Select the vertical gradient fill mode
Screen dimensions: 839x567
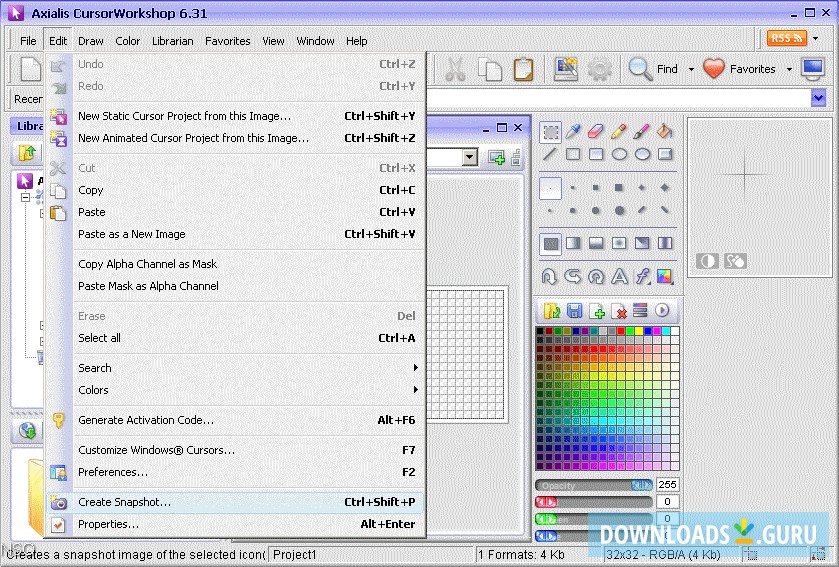click(x=596, y=244)
